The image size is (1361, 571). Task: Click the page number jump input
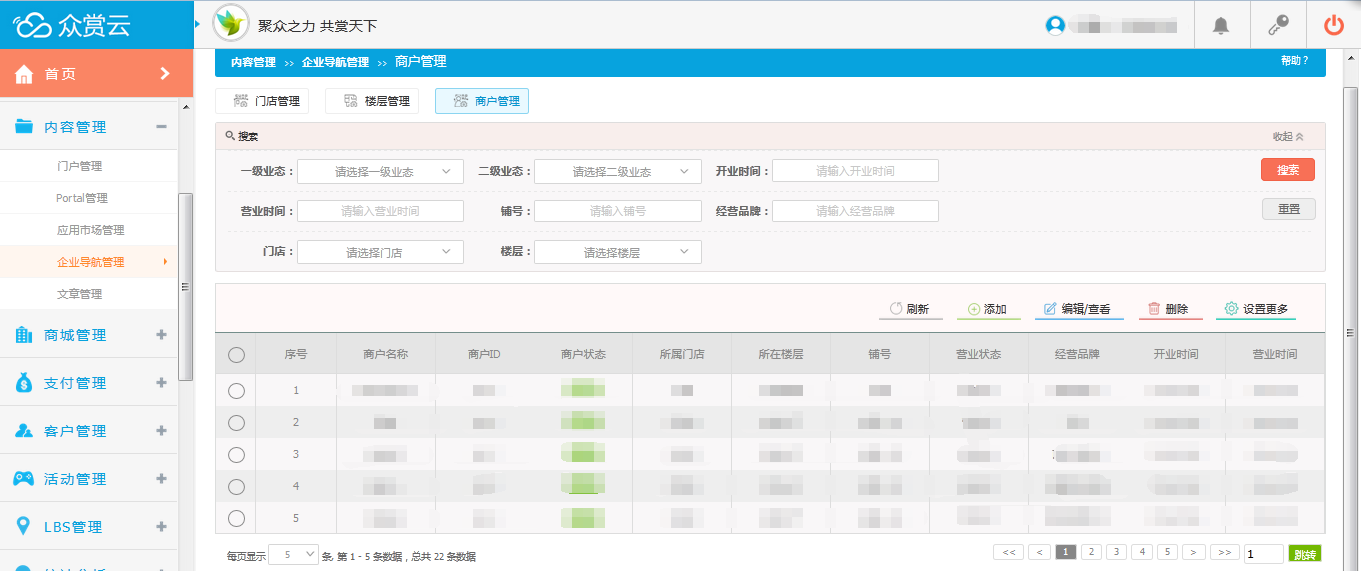1264,554
